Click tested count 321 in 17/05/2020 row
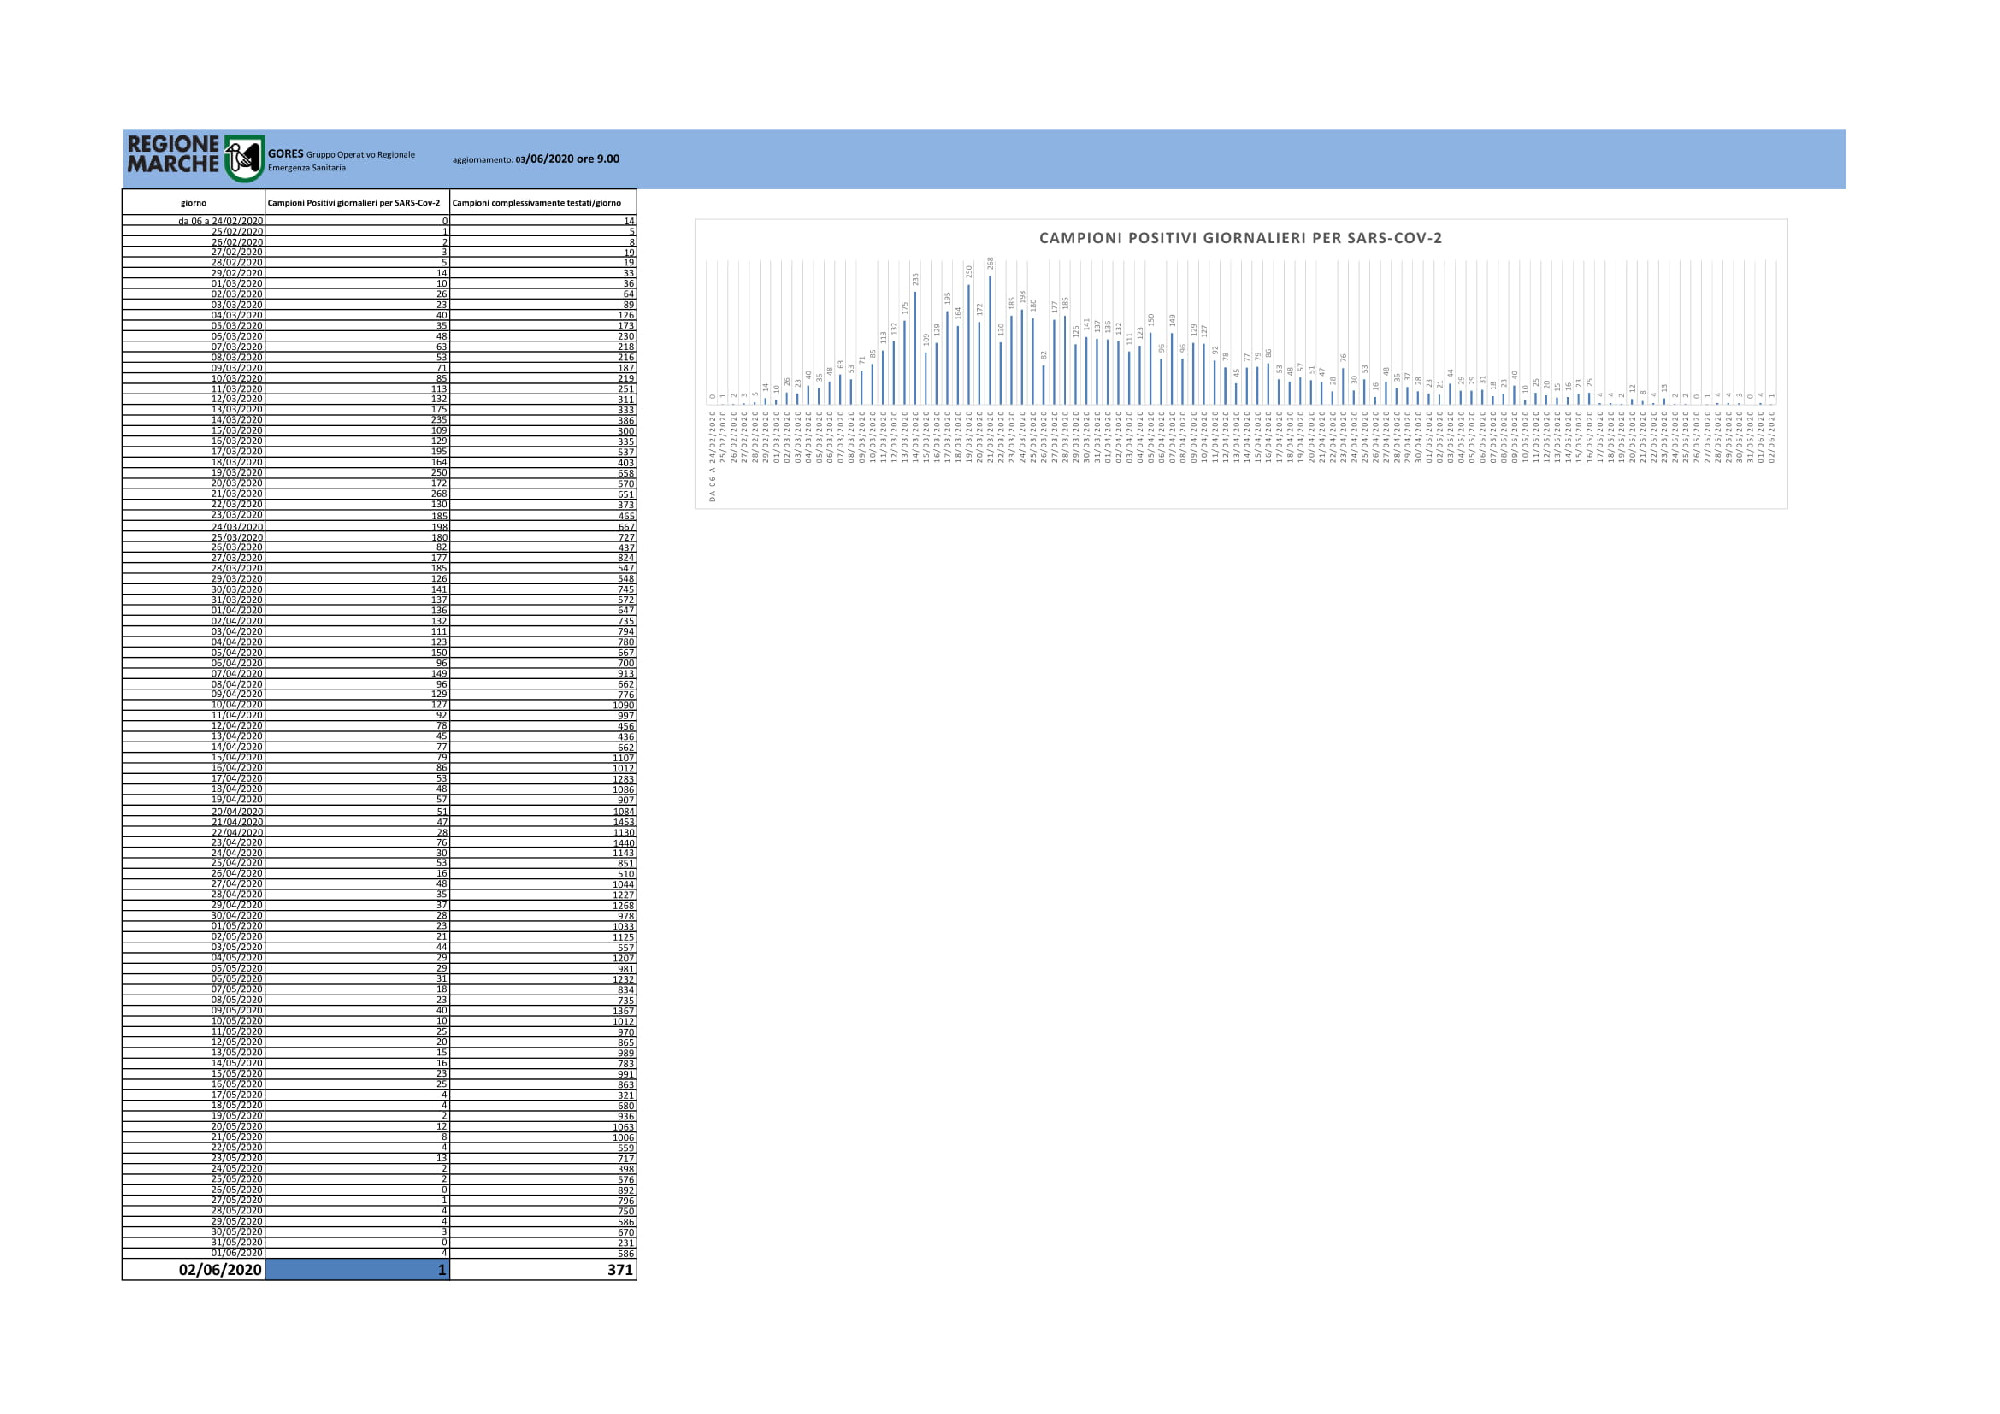 click(x=626, y=1095)
